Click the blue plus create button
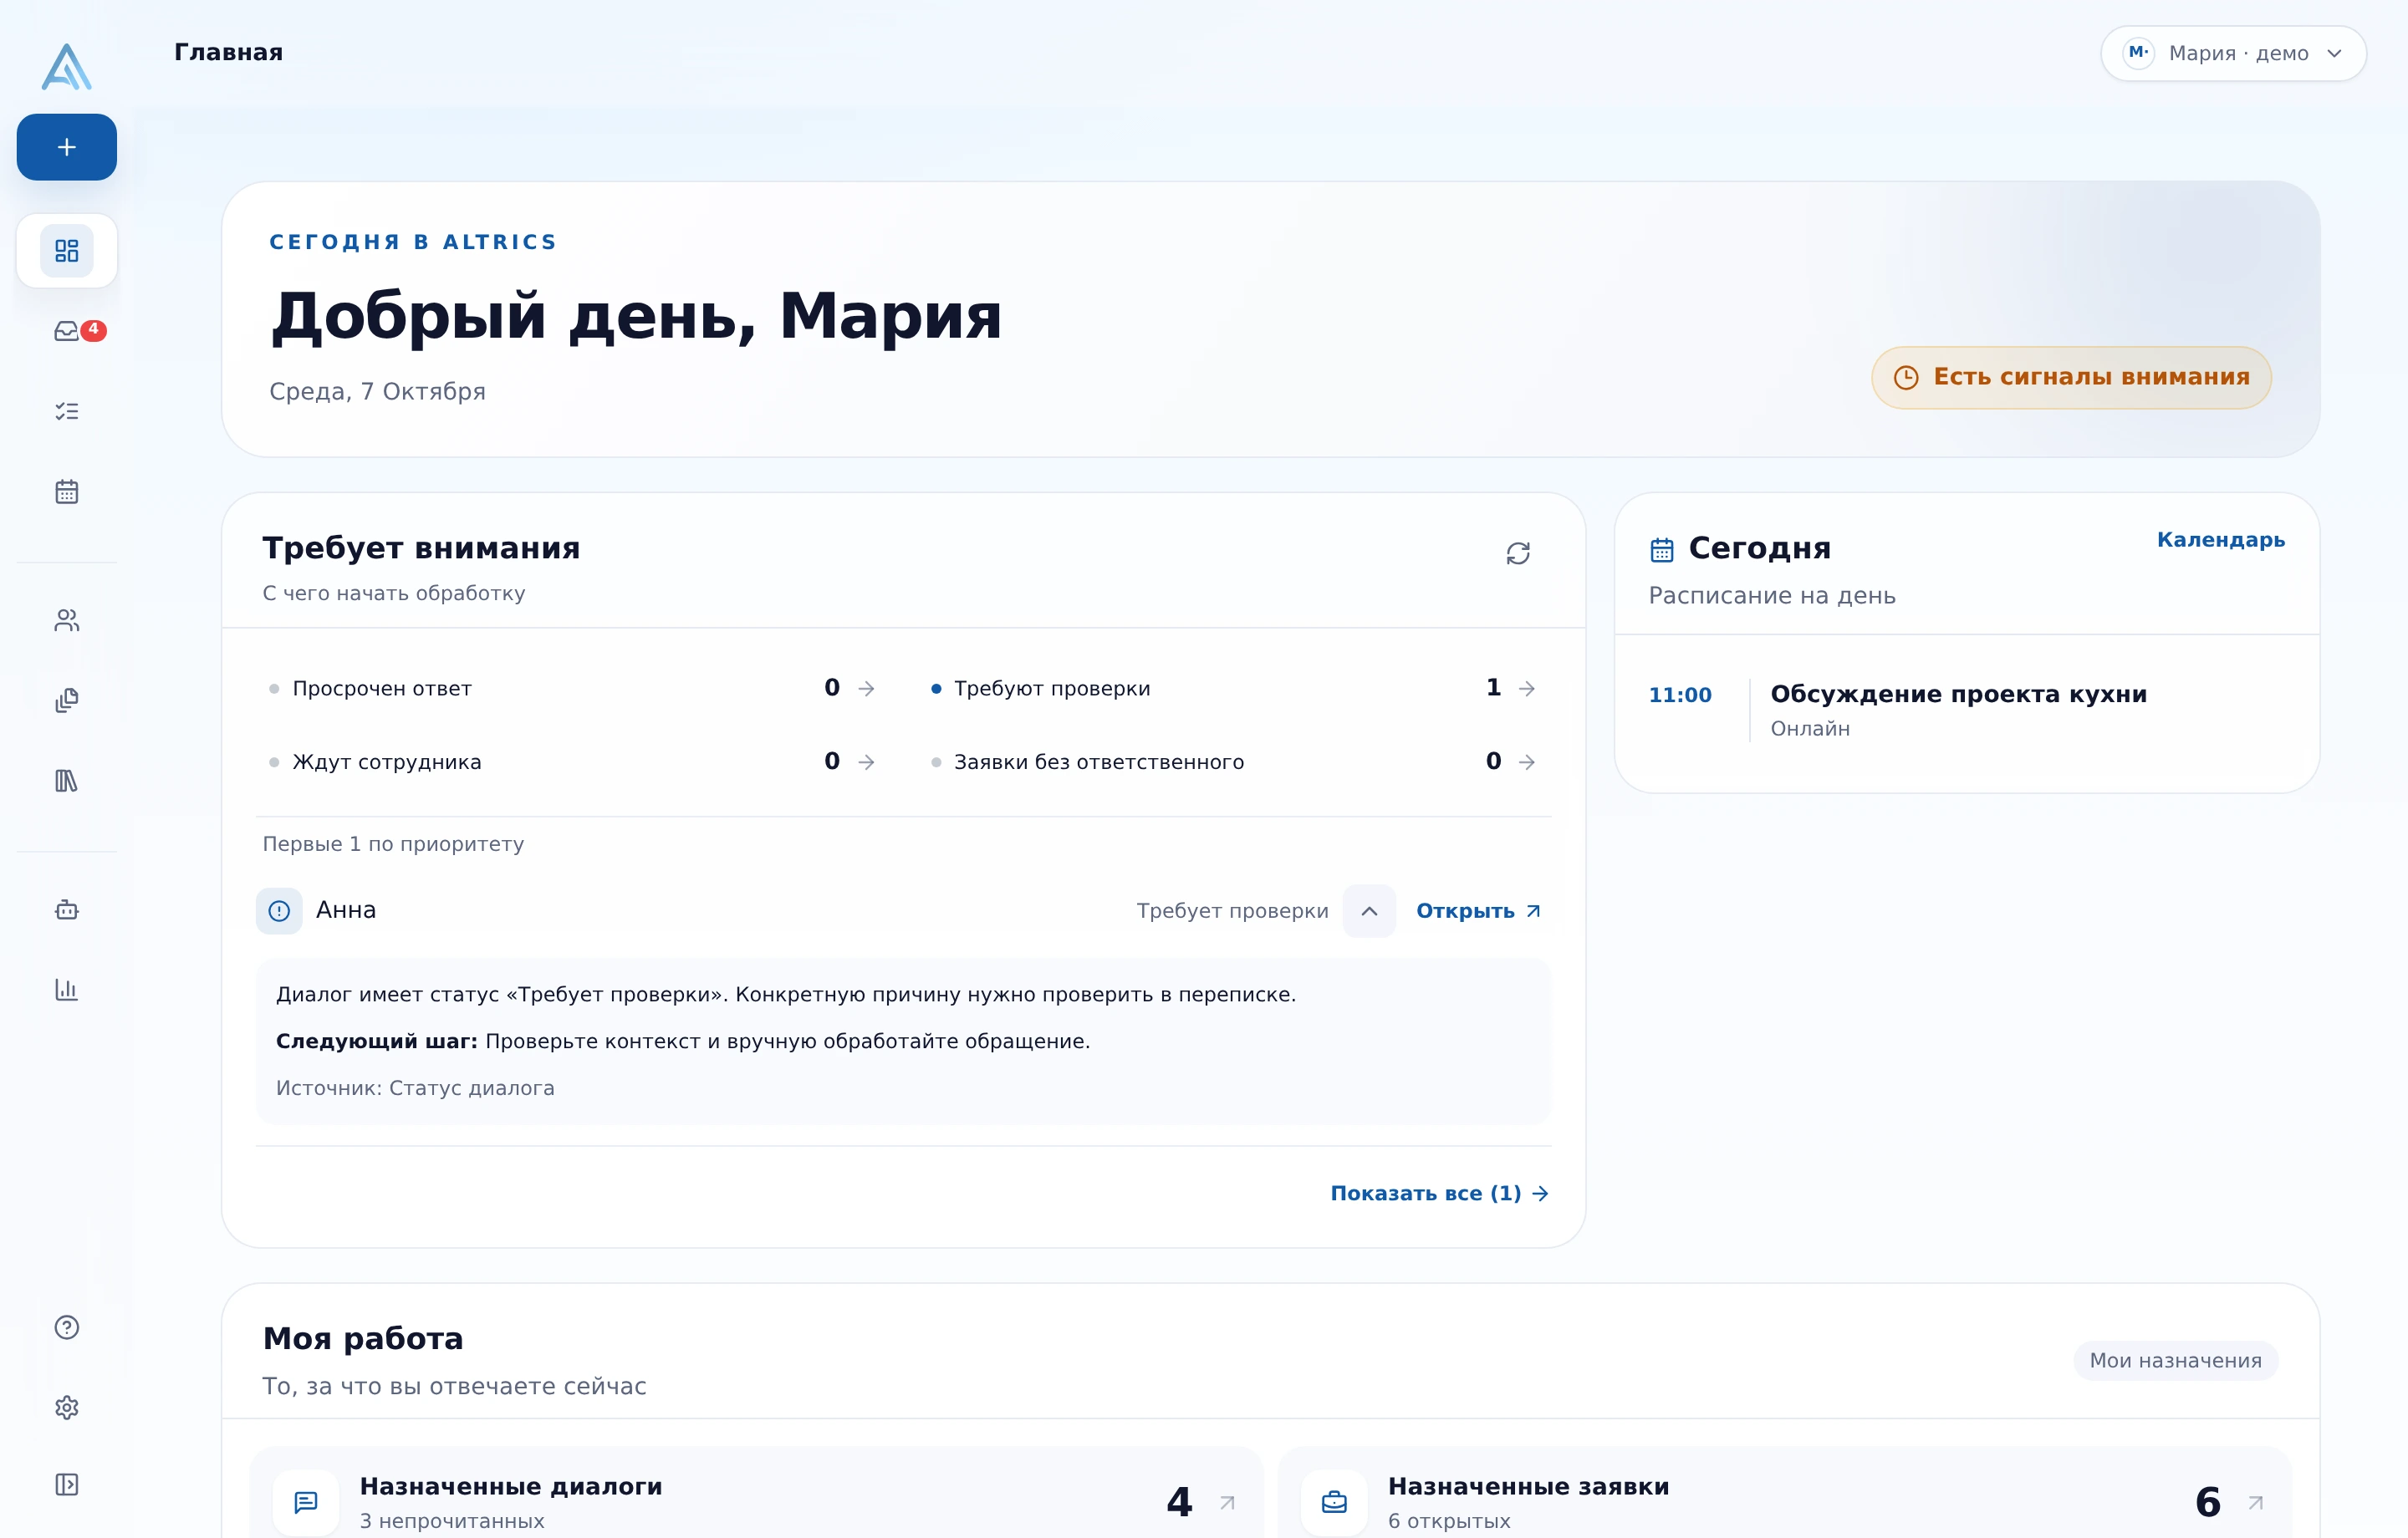This screenshot has width=2408, height=1538. (67, 147)
